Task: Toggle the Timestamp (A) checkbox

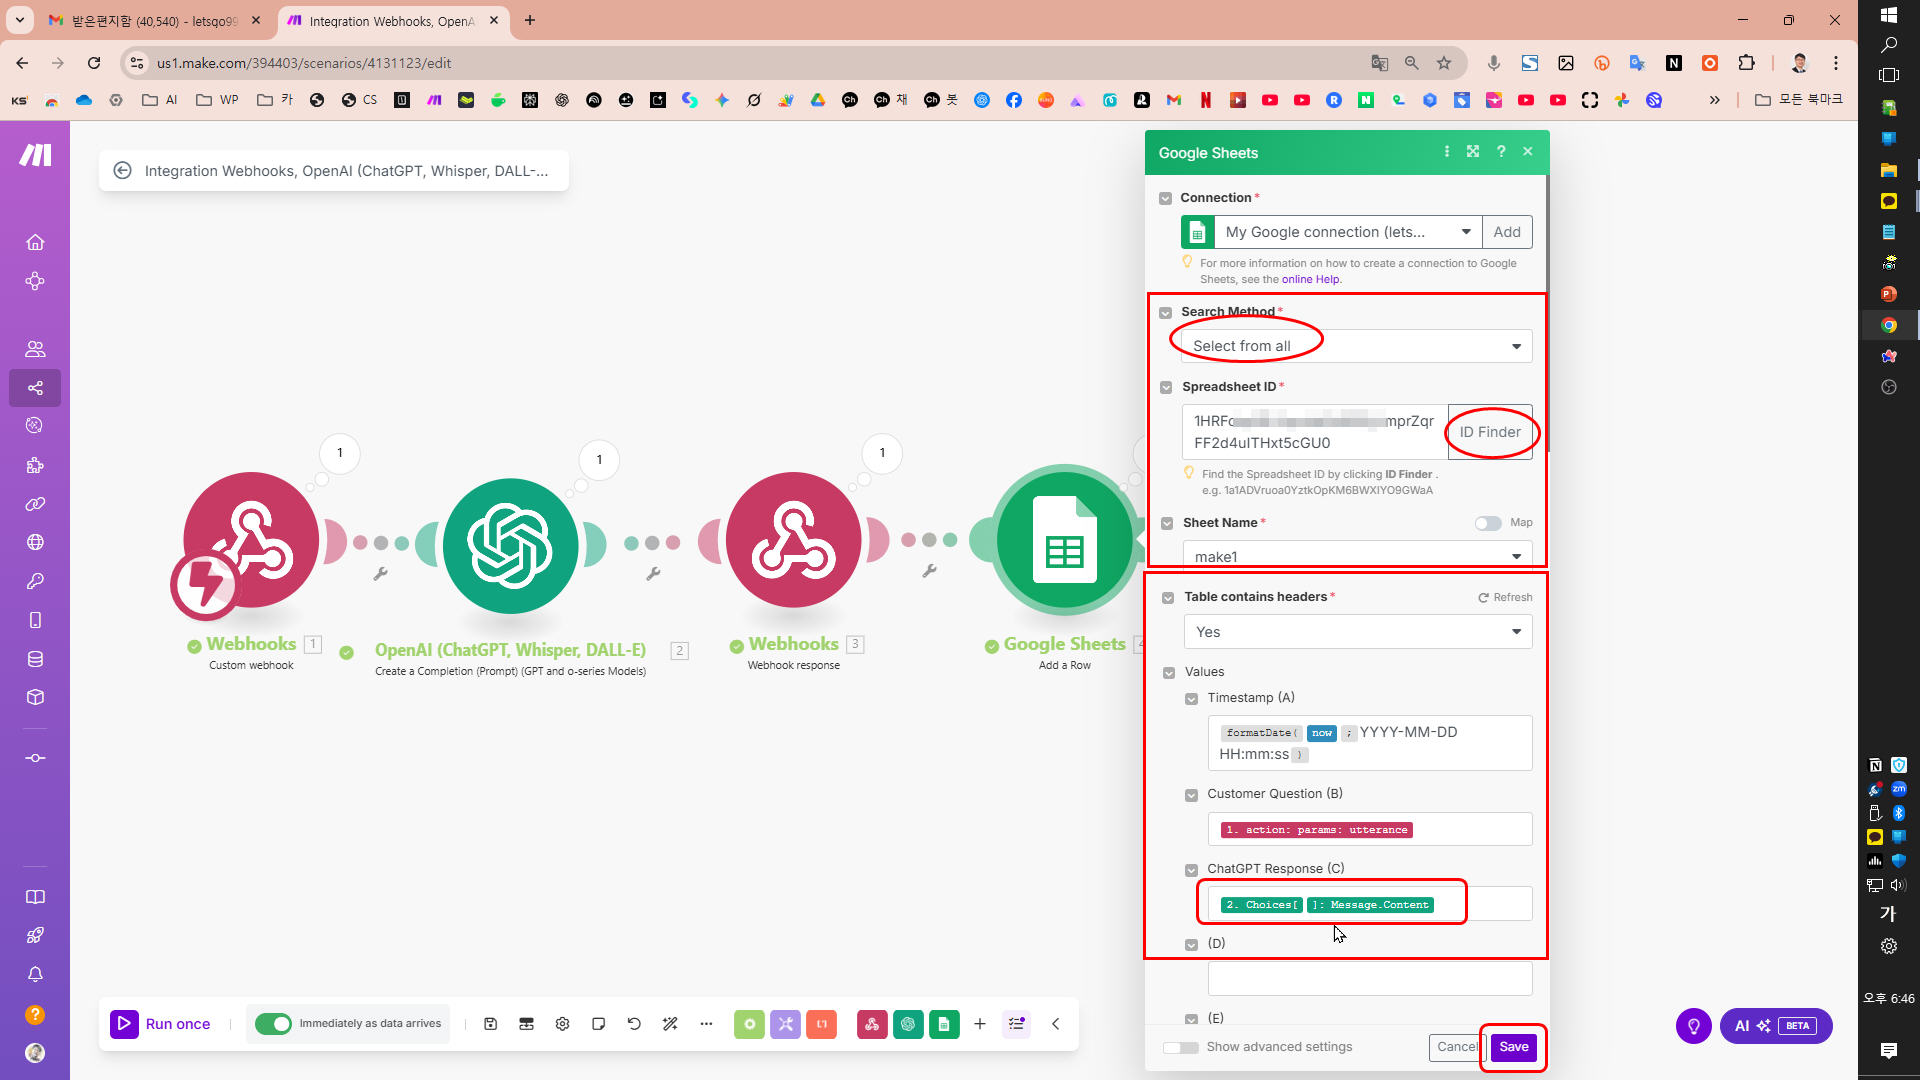Action: 1191,699
